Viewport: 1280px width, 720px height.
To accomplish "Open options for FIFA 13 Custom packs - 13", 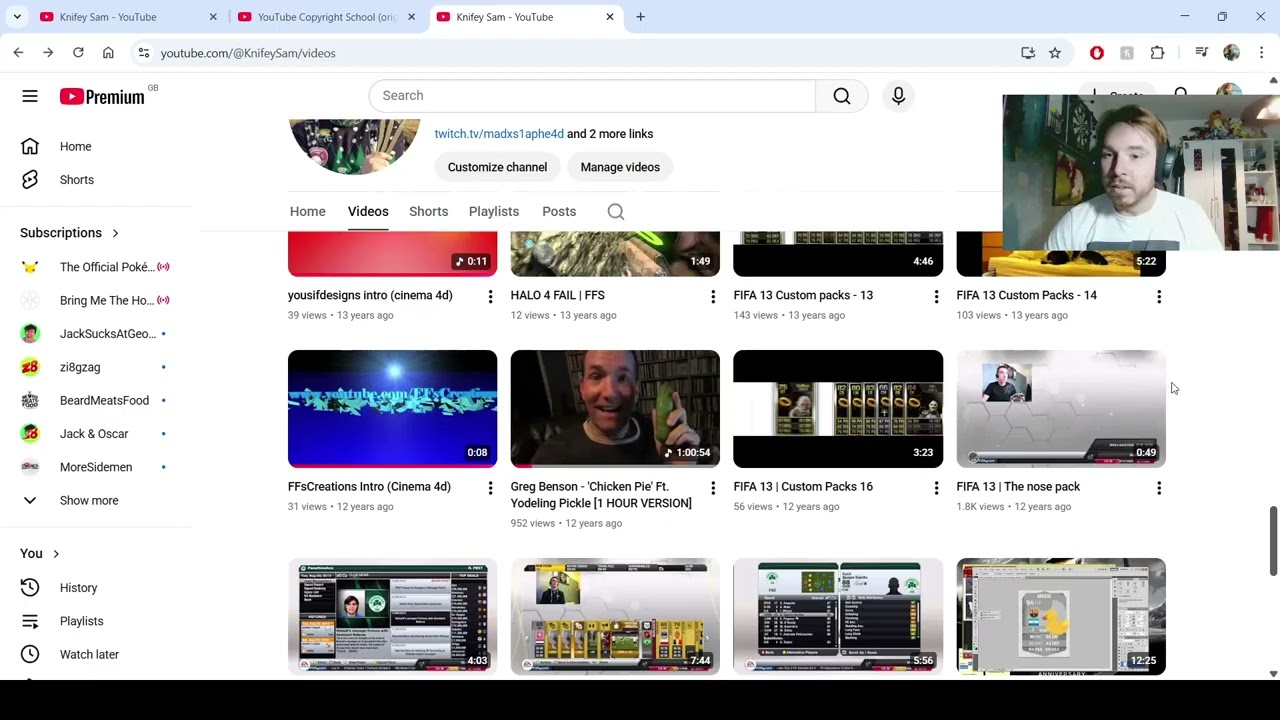I will (936, 297).
